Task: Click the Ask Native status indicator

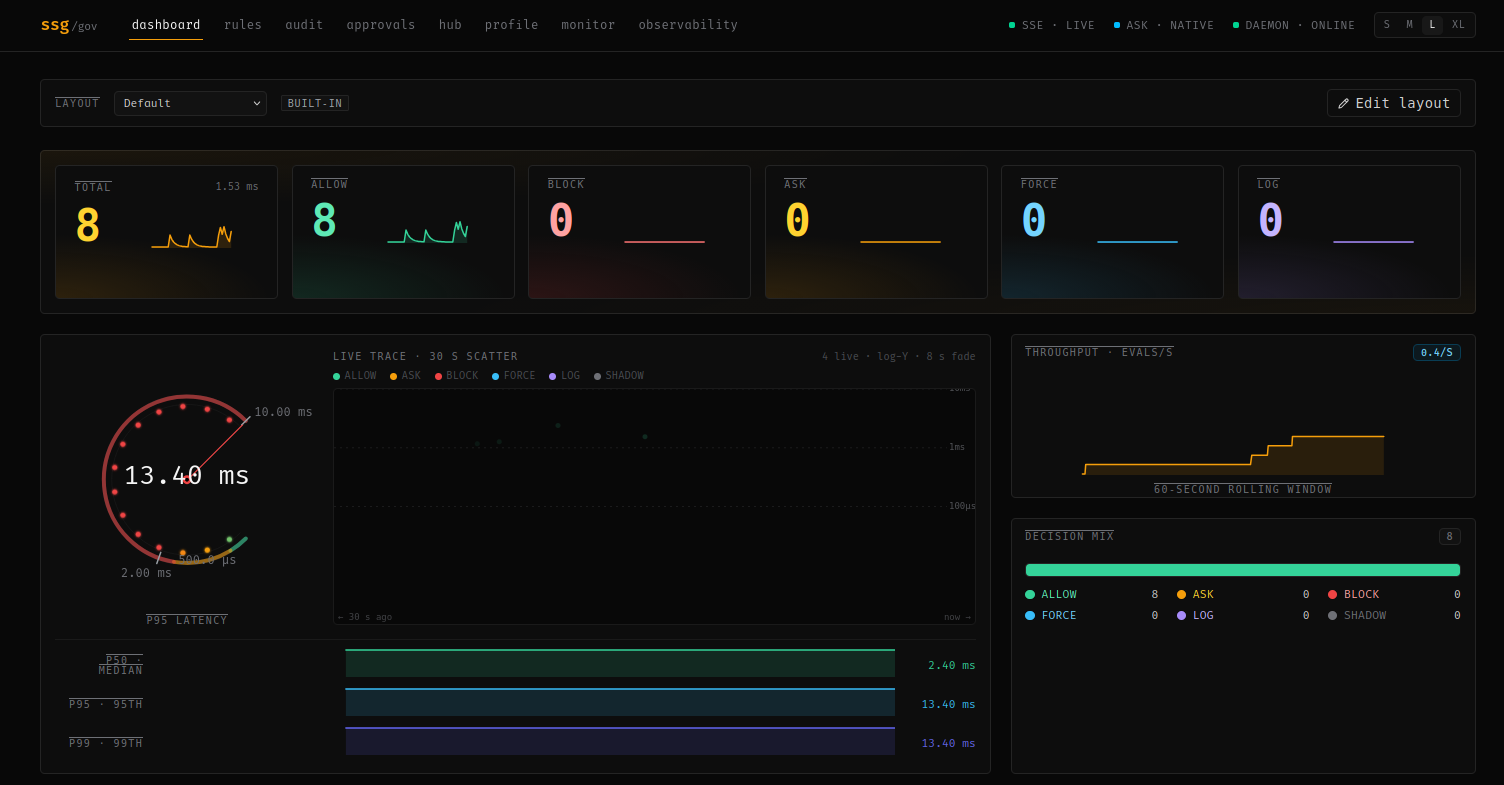Action: 1163,25
